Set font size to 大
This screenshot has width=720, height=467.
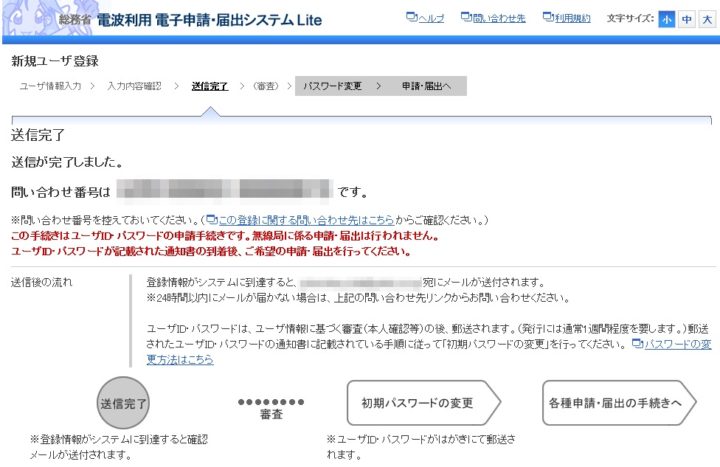705,20
